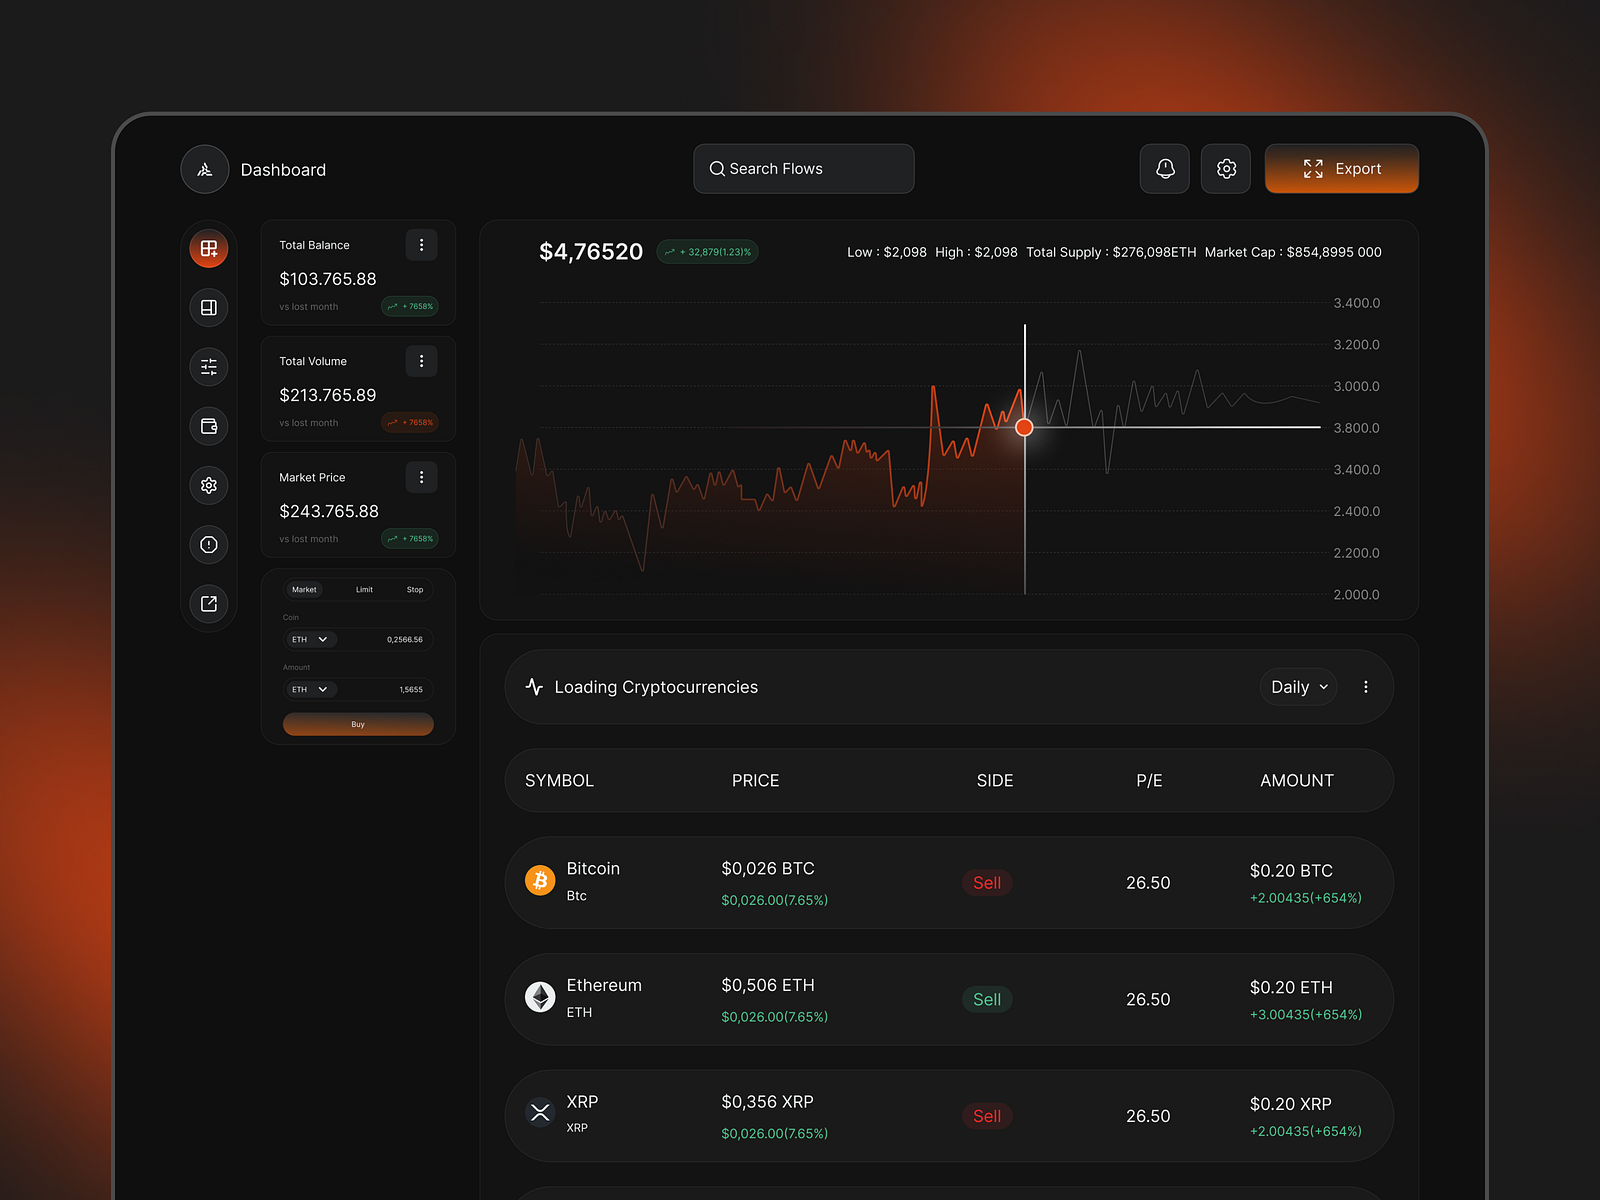Viewport: 1600px width, 1200px height.
Task: Open the wallet sidebar icon
Action: coord(209,426)
